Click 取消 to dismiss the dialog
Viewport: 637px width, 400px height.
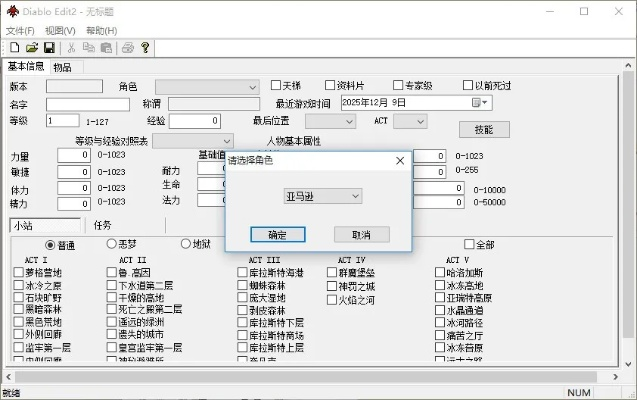[362, 234]
